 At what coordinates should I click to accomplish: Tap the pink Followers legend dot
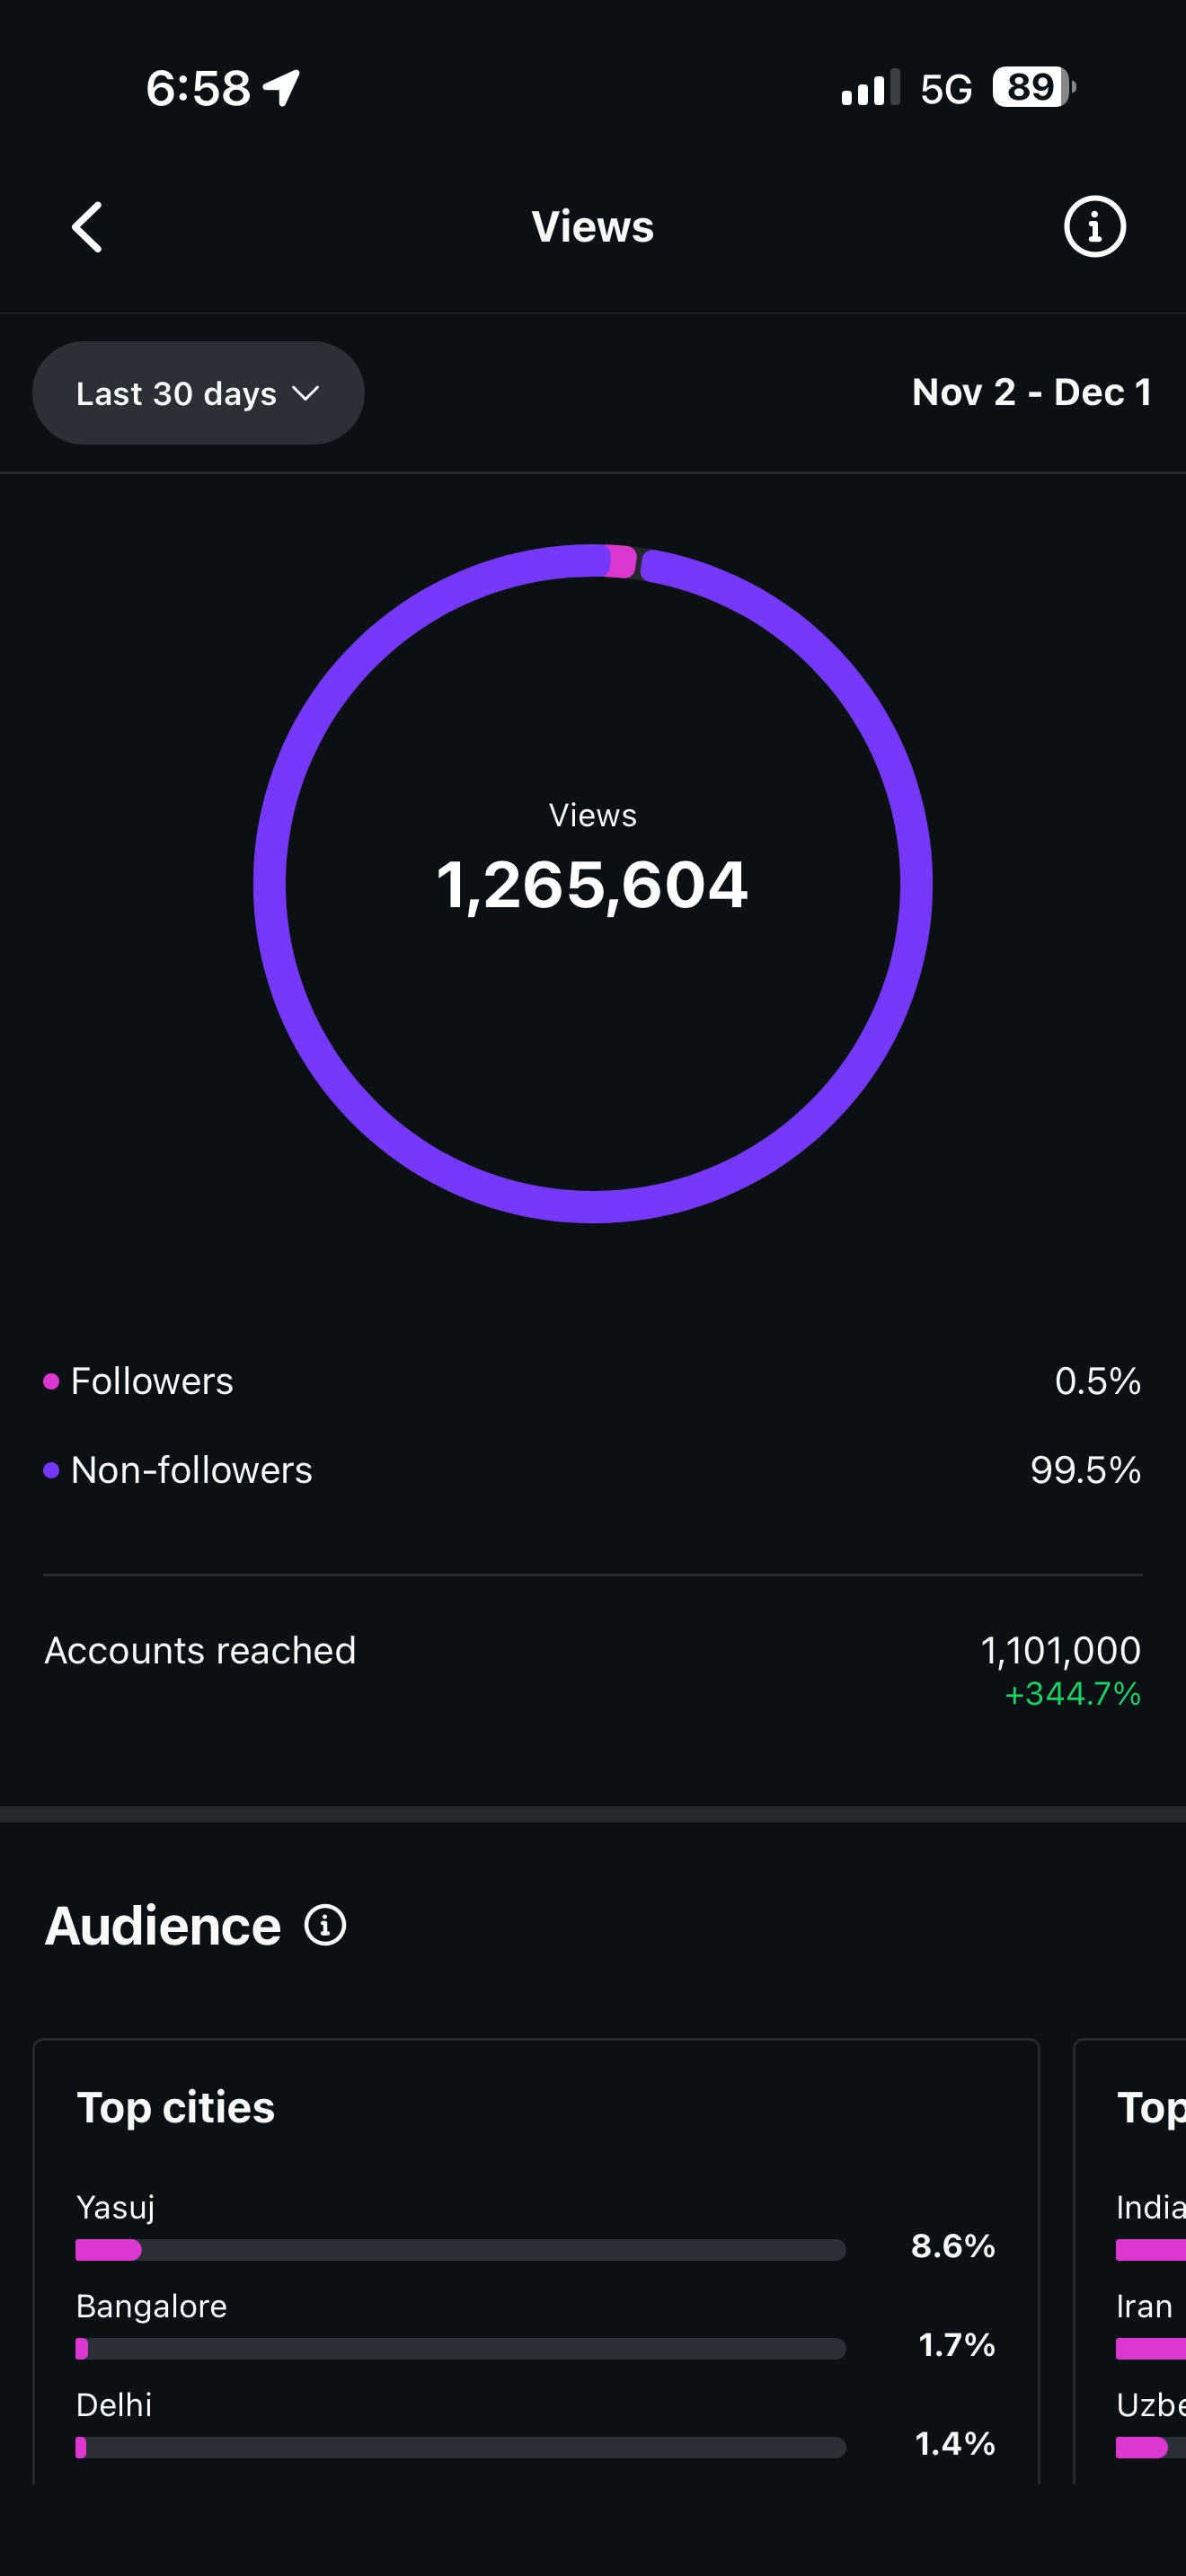pyautogui.click(x=51, y=1381)
